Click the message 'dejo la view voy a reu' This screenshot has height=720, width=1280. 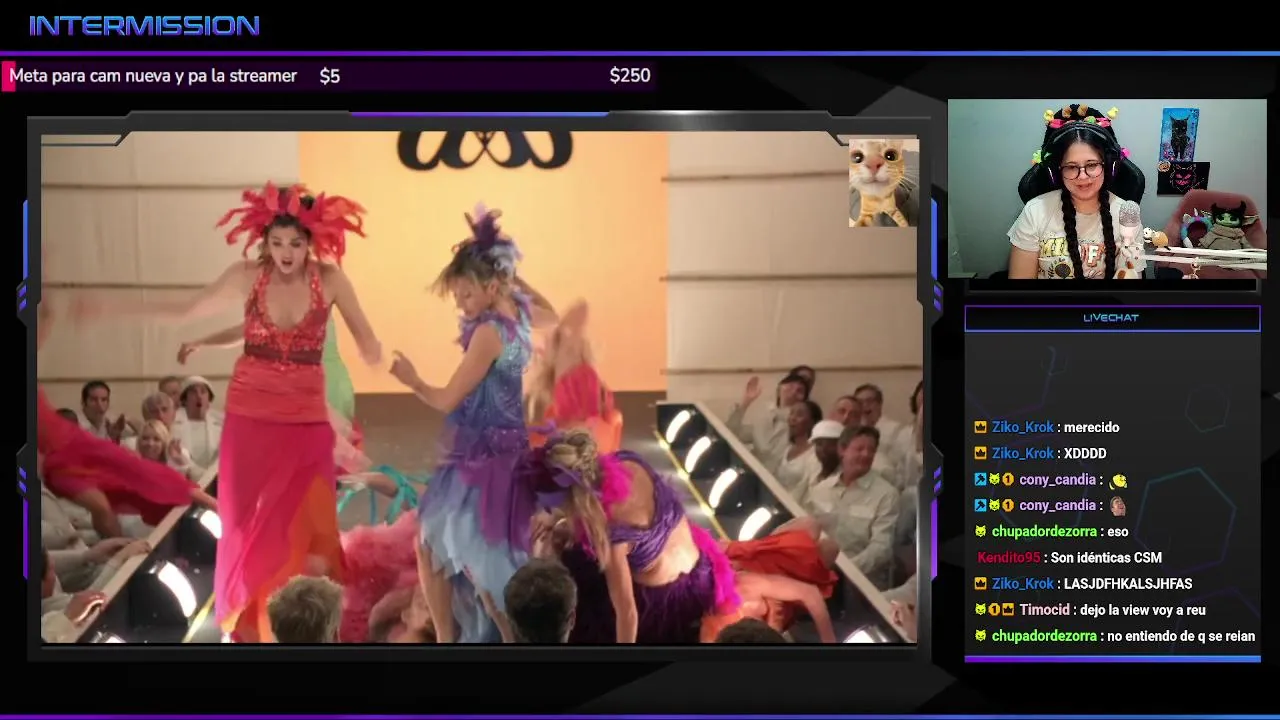pyautogui.click(x=1144, y=609)
